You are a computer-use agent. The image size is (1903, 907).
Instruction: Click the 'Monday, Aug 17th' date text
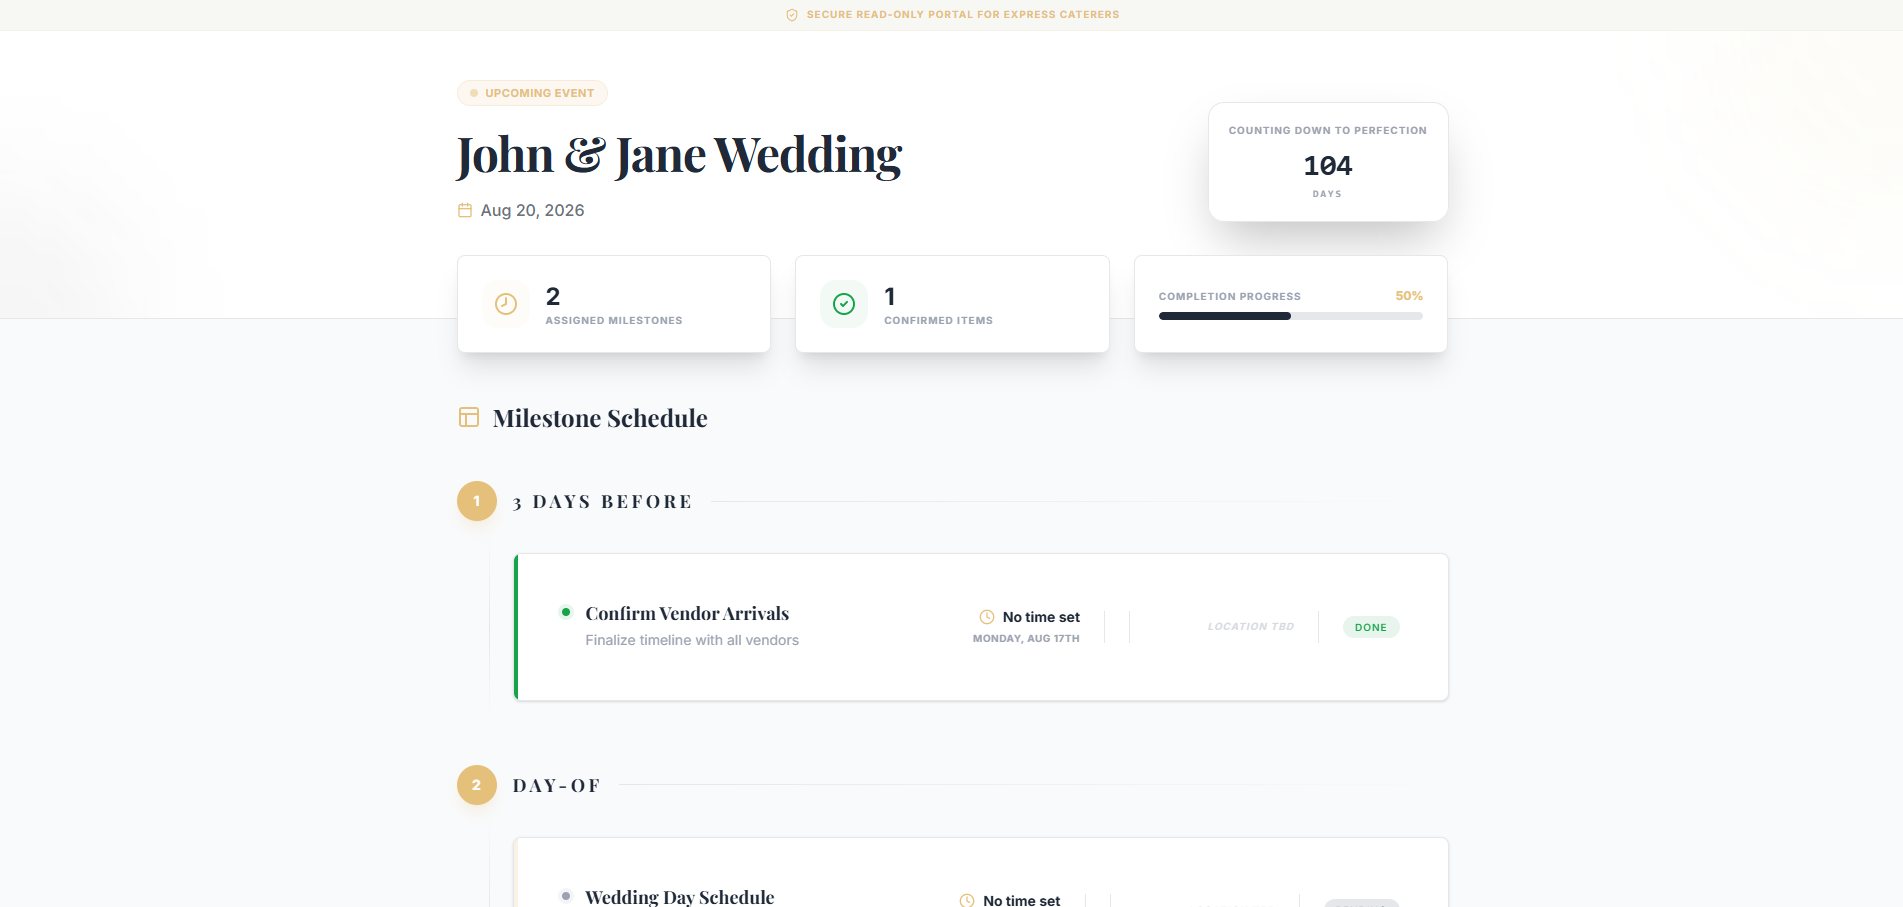(x=1026, y=638)
